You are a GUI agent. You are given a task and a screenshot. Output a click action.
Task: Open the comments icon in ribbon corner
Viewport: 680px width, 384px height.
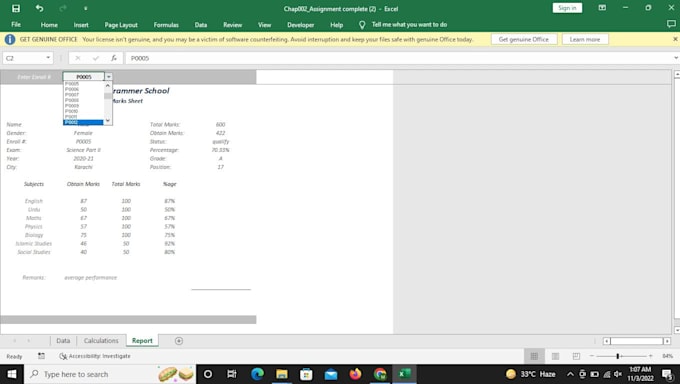click(x=671, y=24)
